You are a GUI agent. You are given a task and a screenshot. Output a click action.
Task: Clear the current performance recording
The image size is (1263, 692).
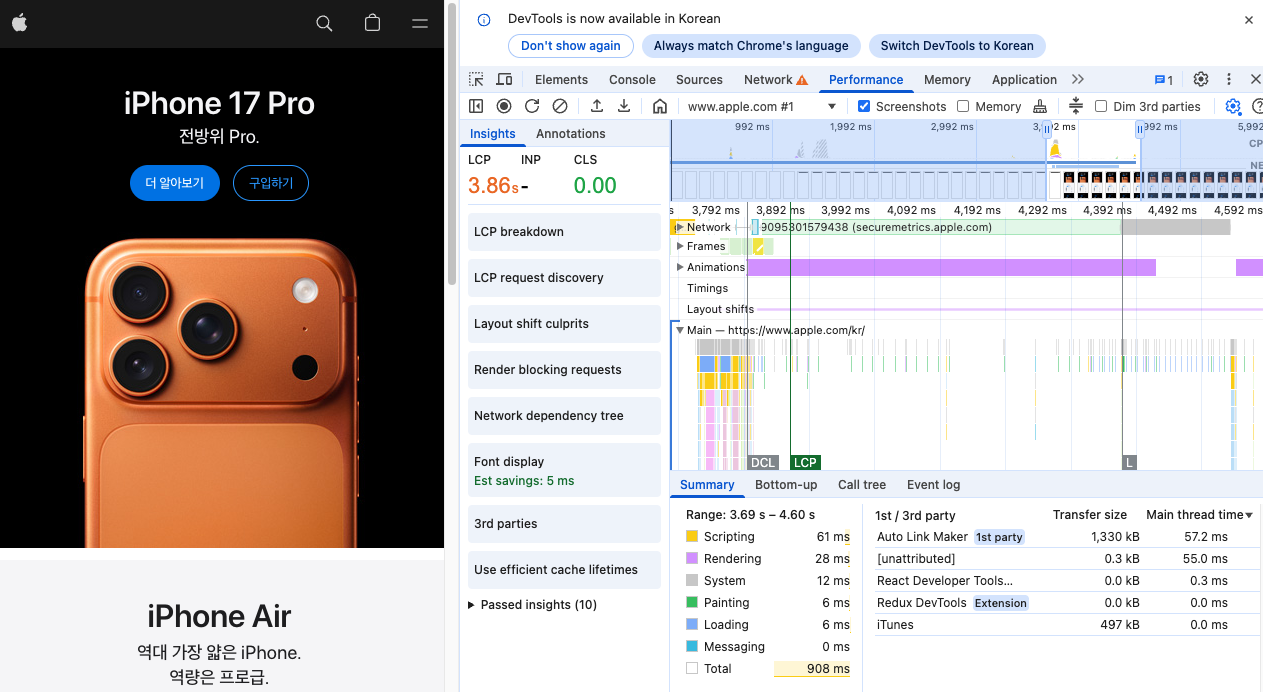pos(560,106)
